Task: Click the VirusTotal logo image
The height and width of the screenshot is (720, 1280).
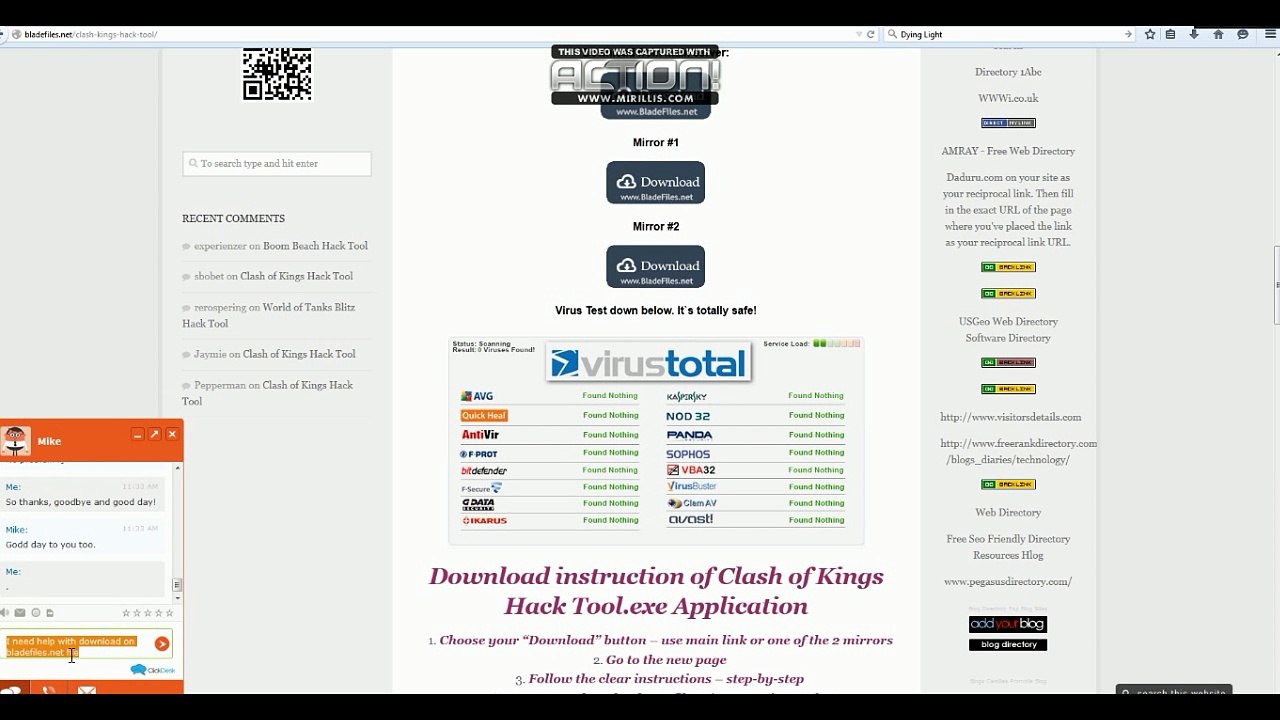Action: (649, 363)
